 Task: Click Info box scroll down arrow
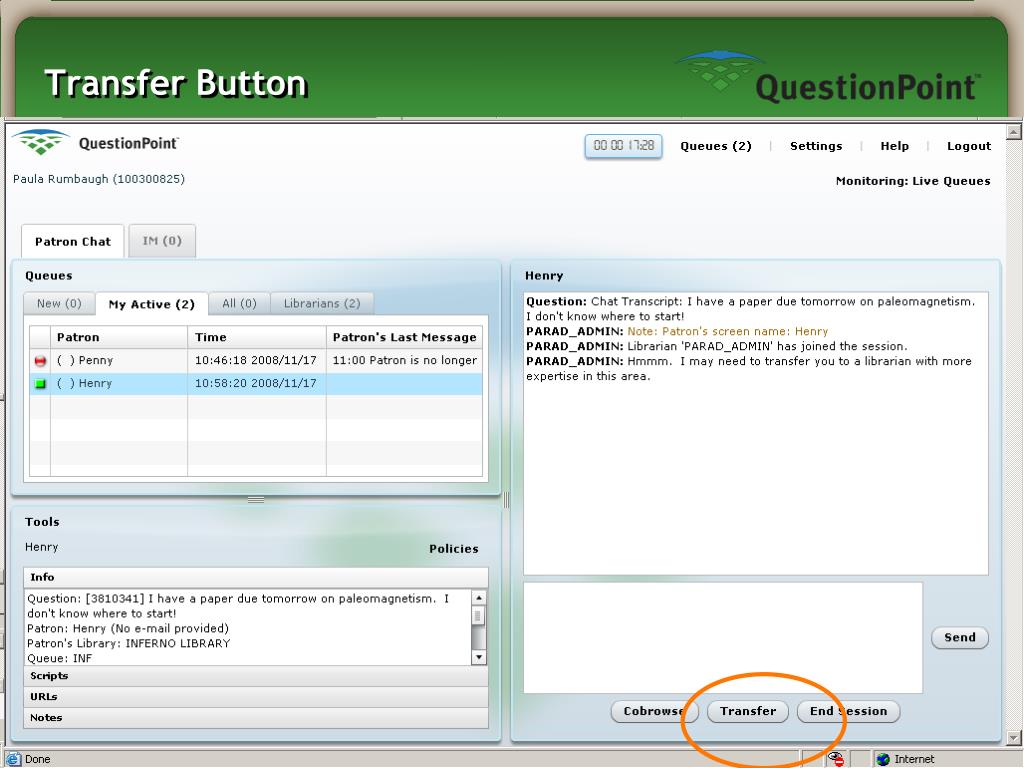pos(479,657)
